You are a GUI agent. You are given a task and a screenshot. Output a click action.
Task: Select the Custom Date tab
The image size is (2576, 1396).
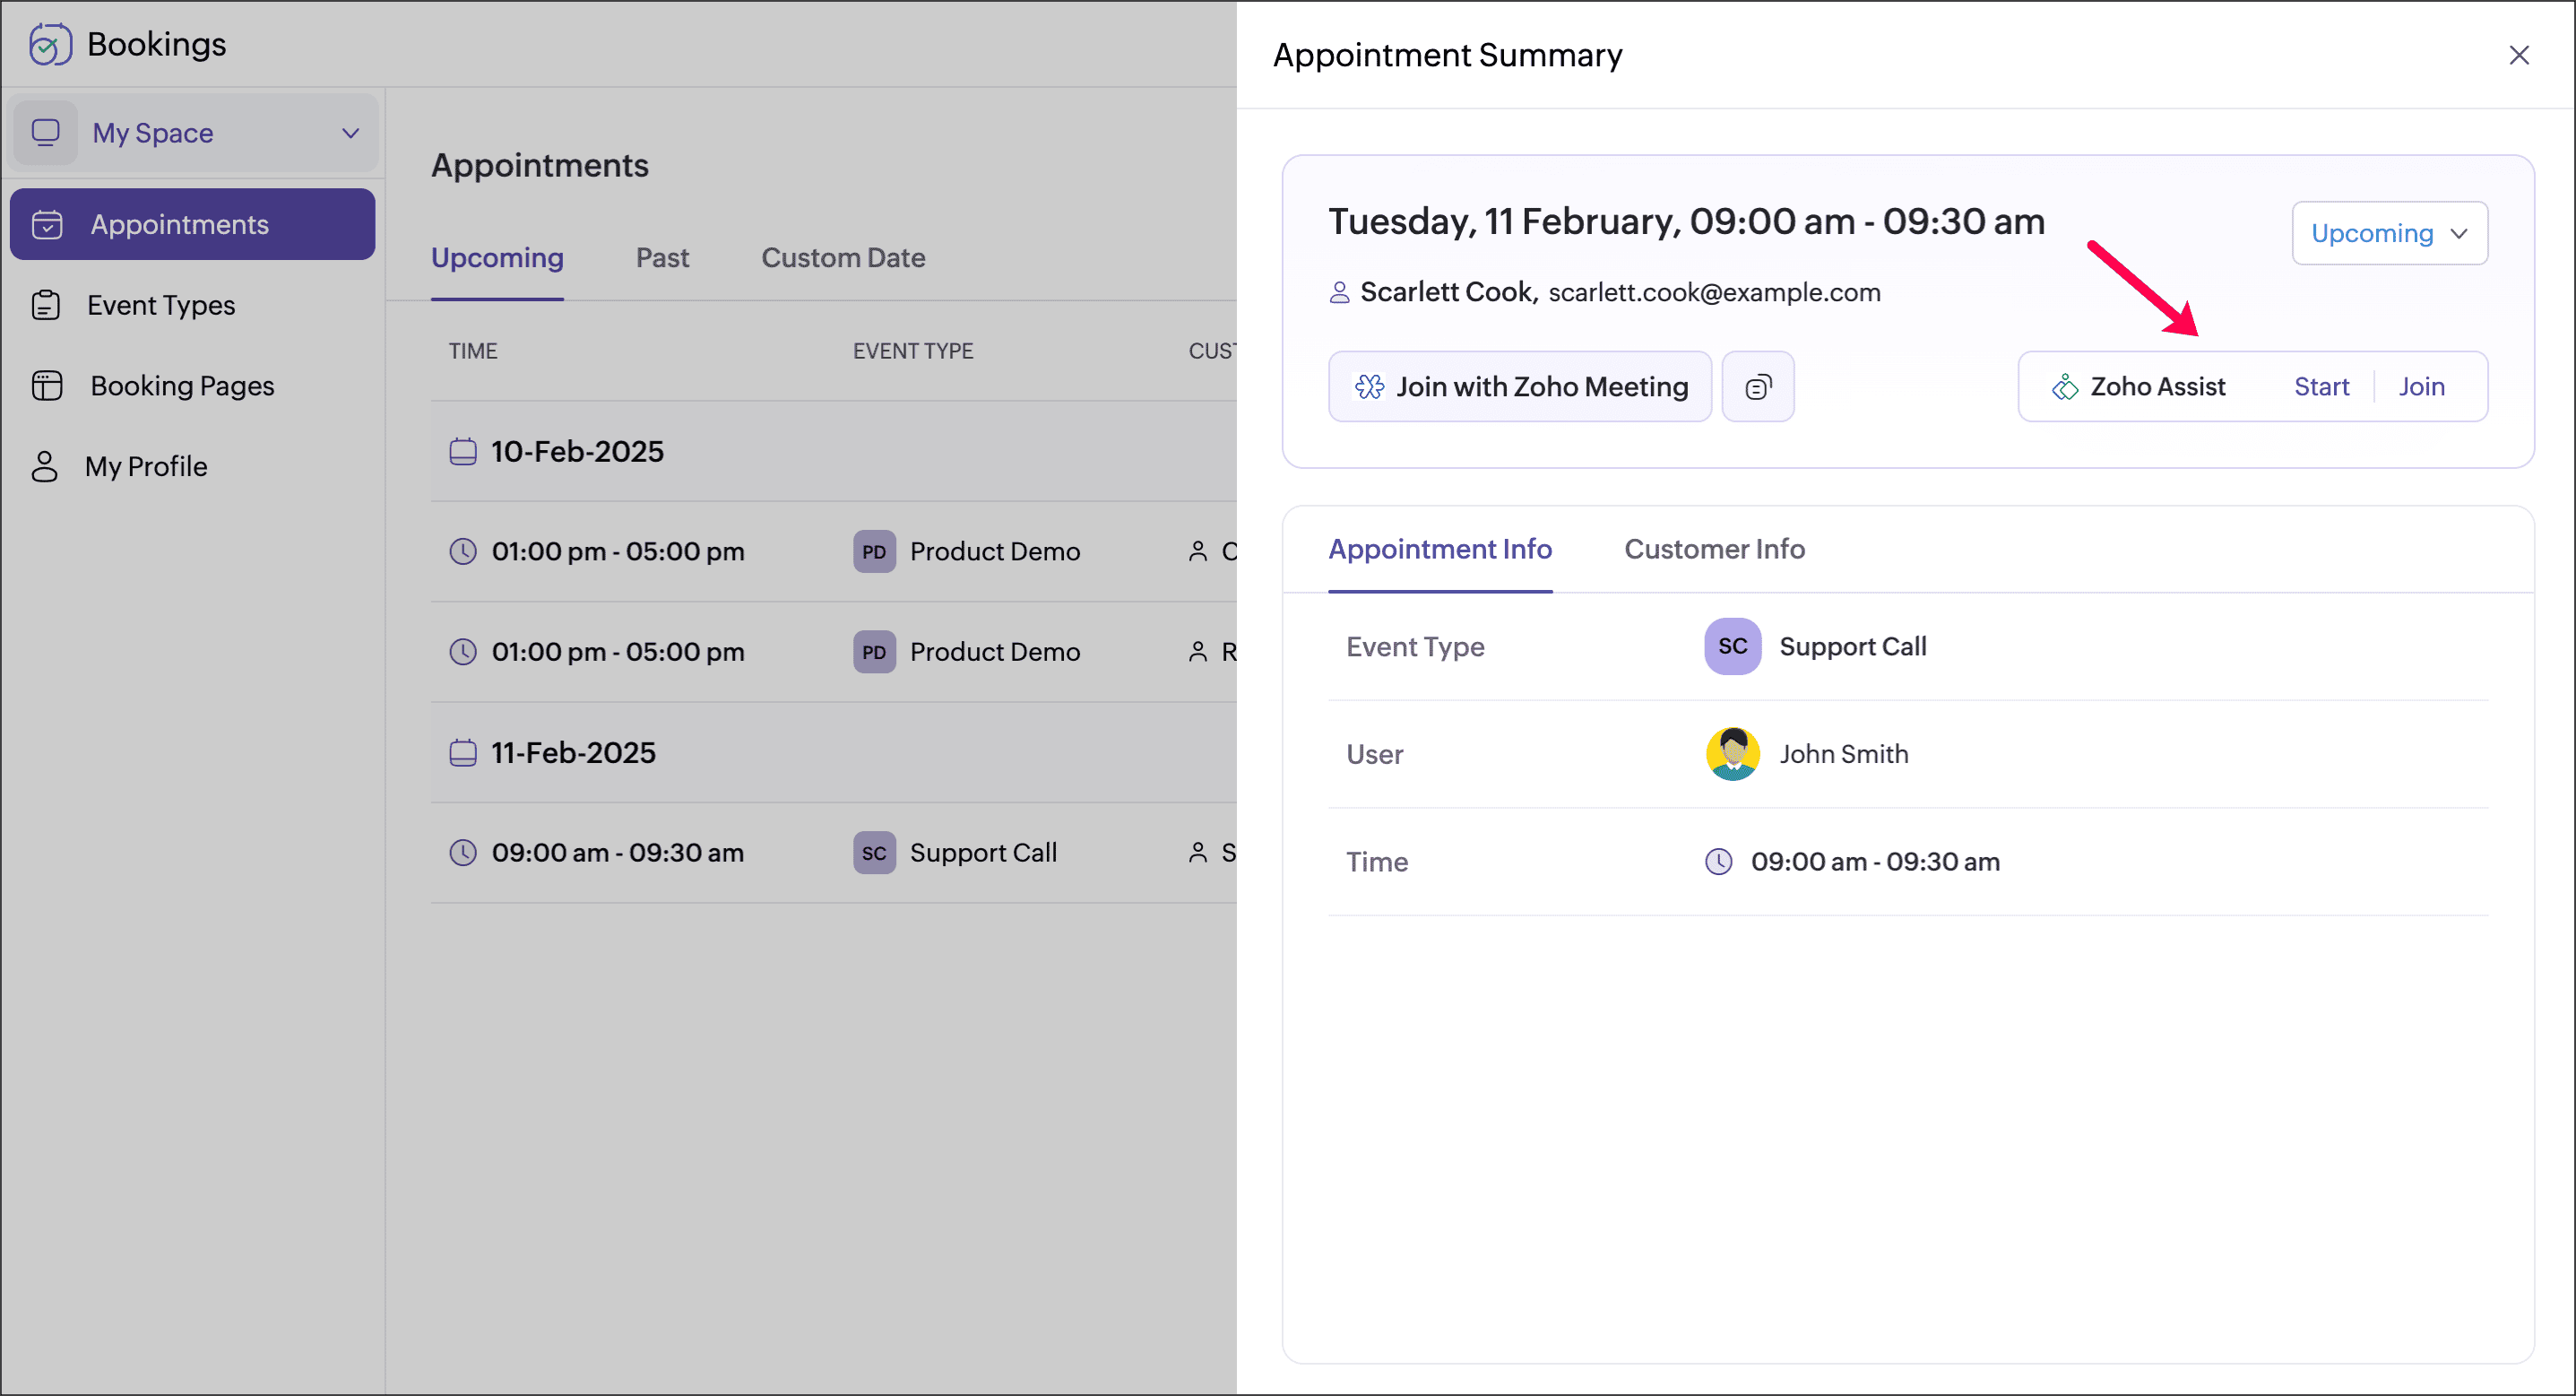point(842,258)
